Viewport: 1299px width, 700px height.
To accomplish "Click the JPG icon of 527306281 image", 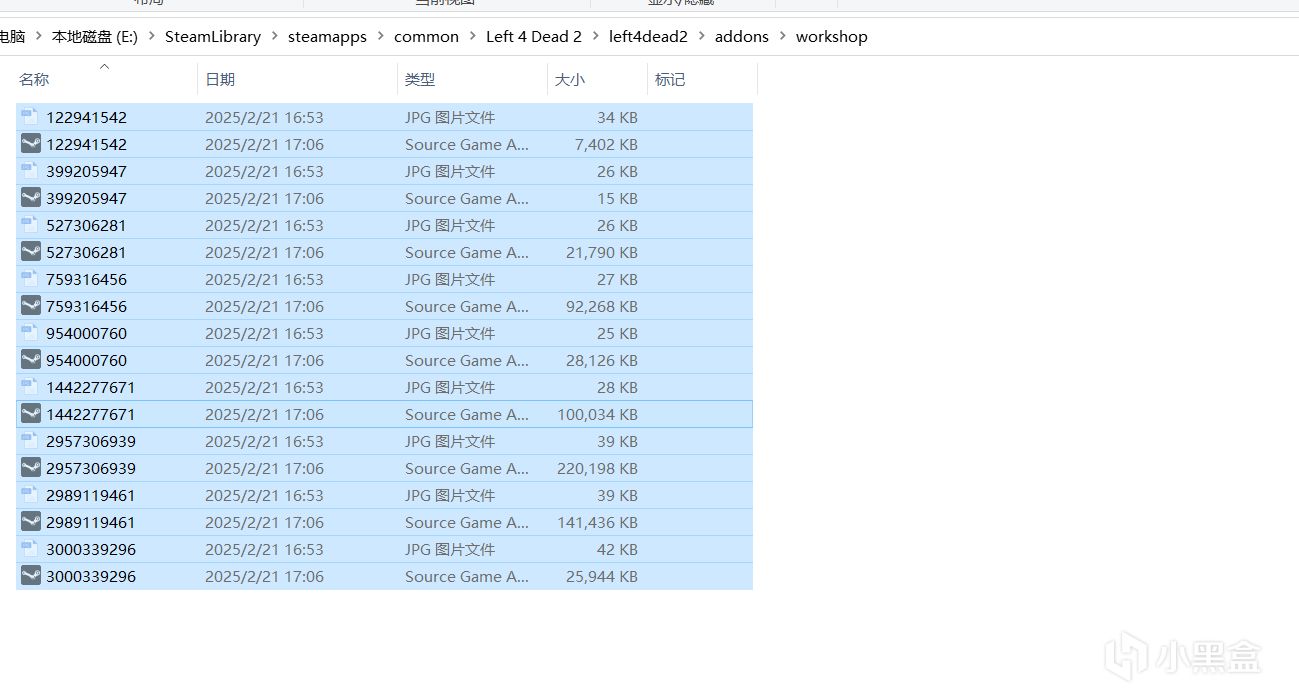I will [30, 225].
